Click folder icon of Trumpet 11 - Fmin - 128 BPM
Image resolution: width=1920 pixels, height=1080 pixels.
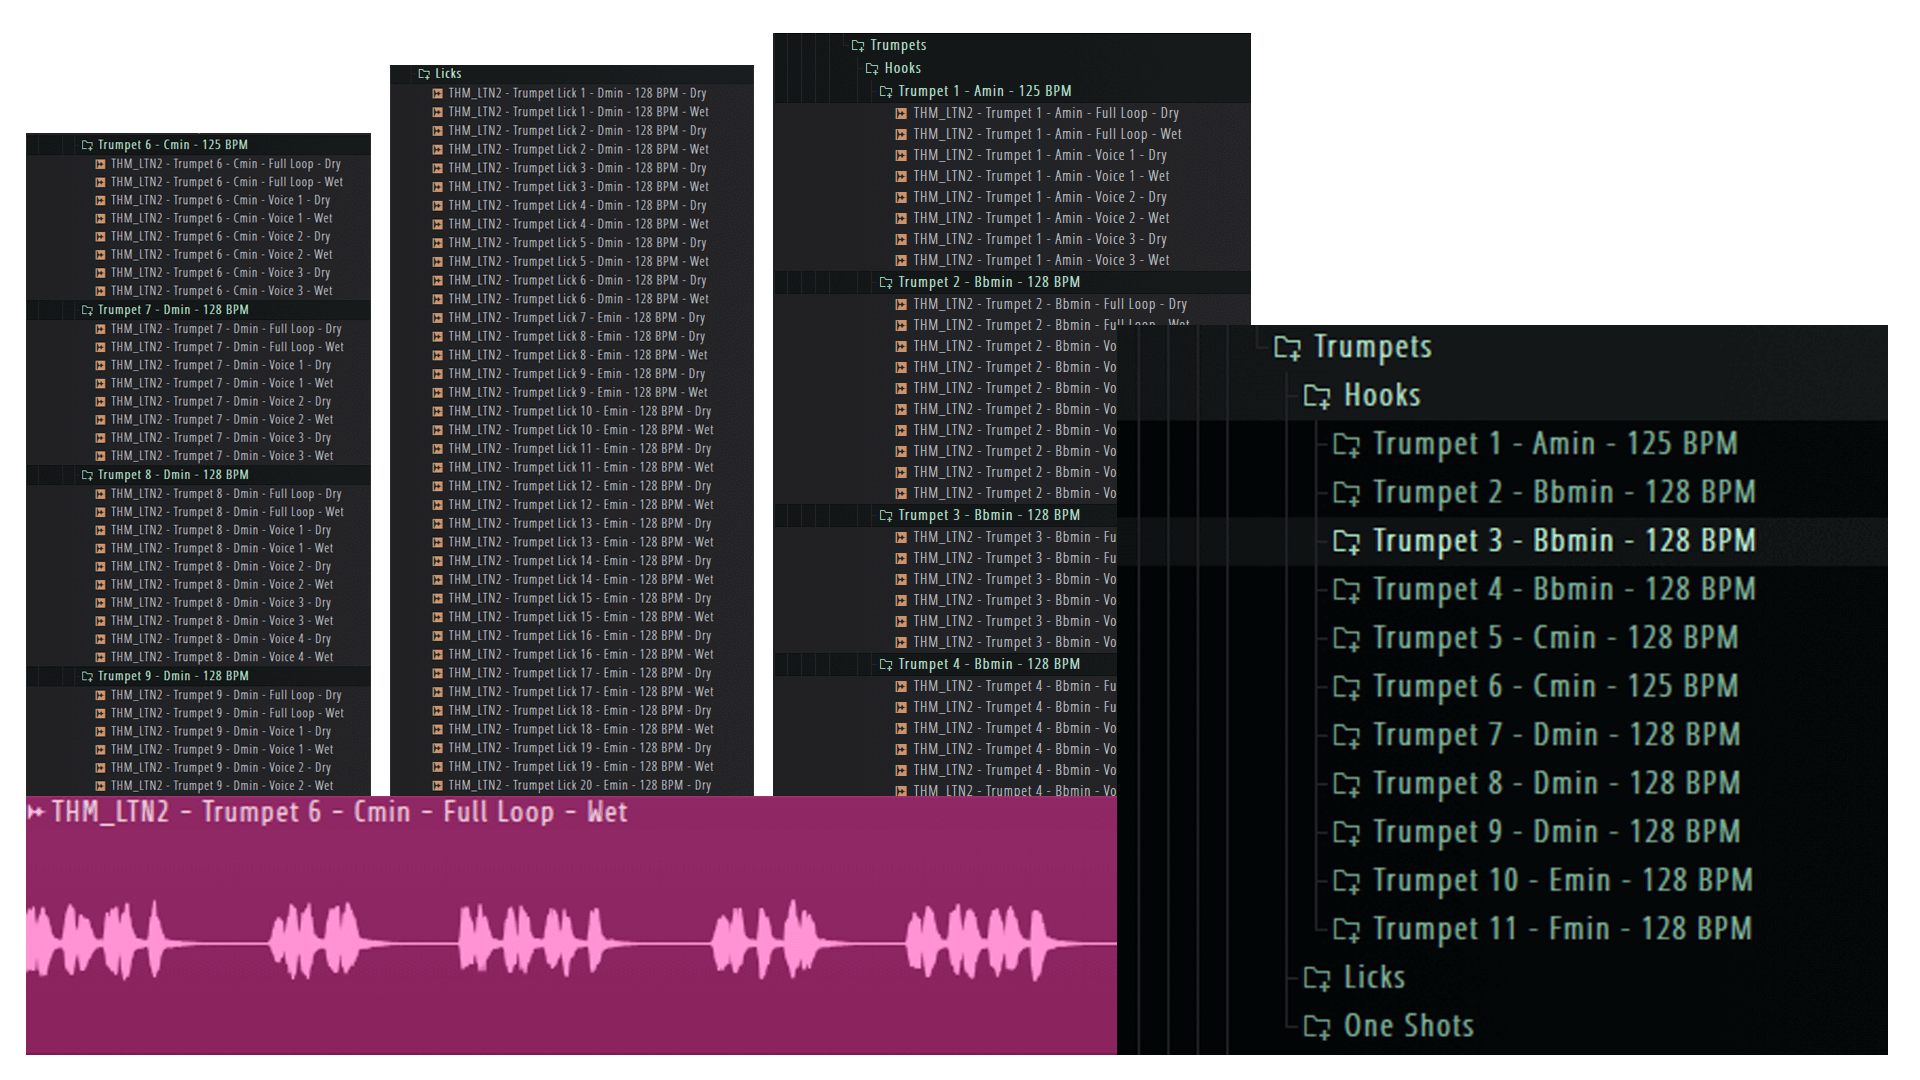click(1347, 930)
